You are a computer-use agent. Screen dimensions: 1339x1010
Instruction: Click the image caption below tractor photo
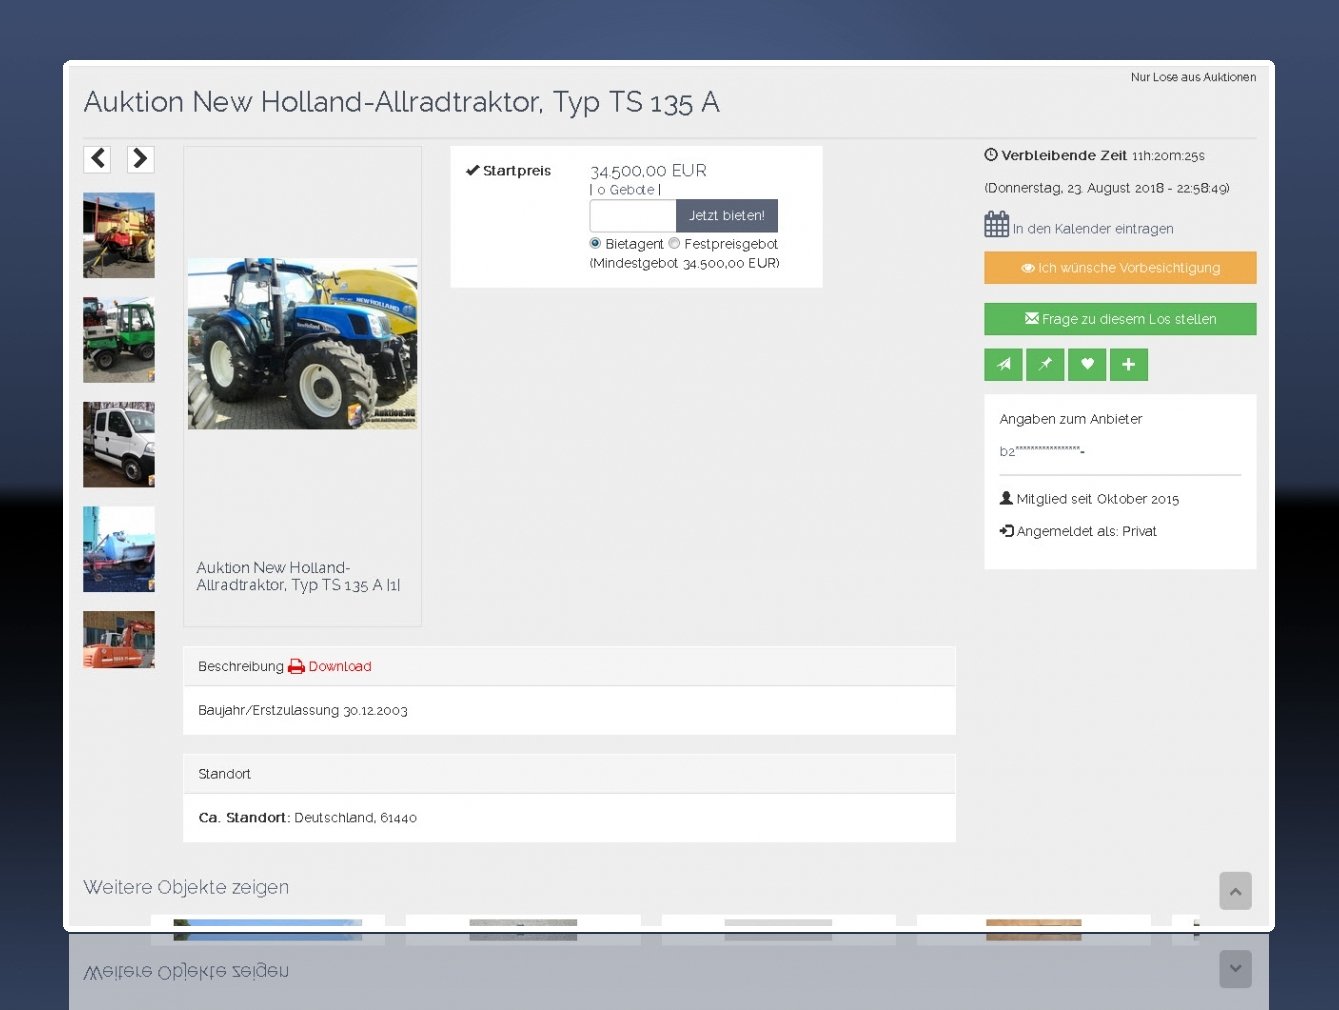click(298, 576)
